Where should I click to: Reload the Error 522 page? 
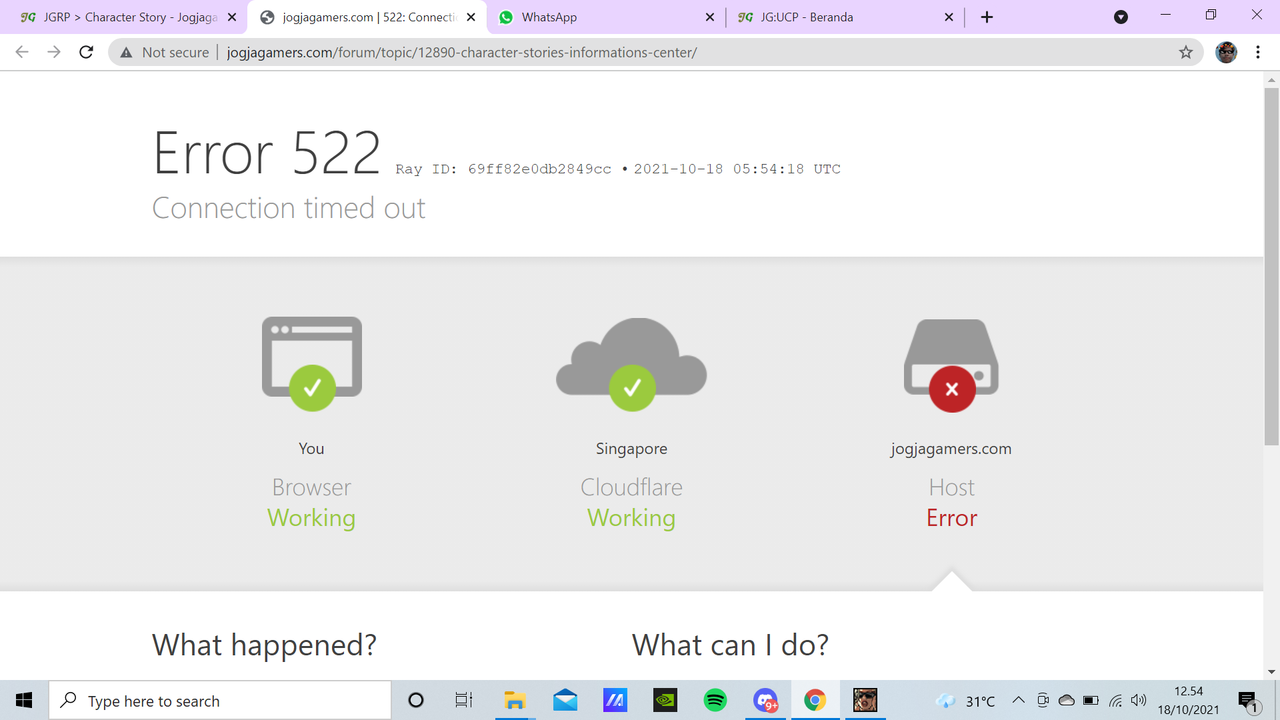(86, 52)
